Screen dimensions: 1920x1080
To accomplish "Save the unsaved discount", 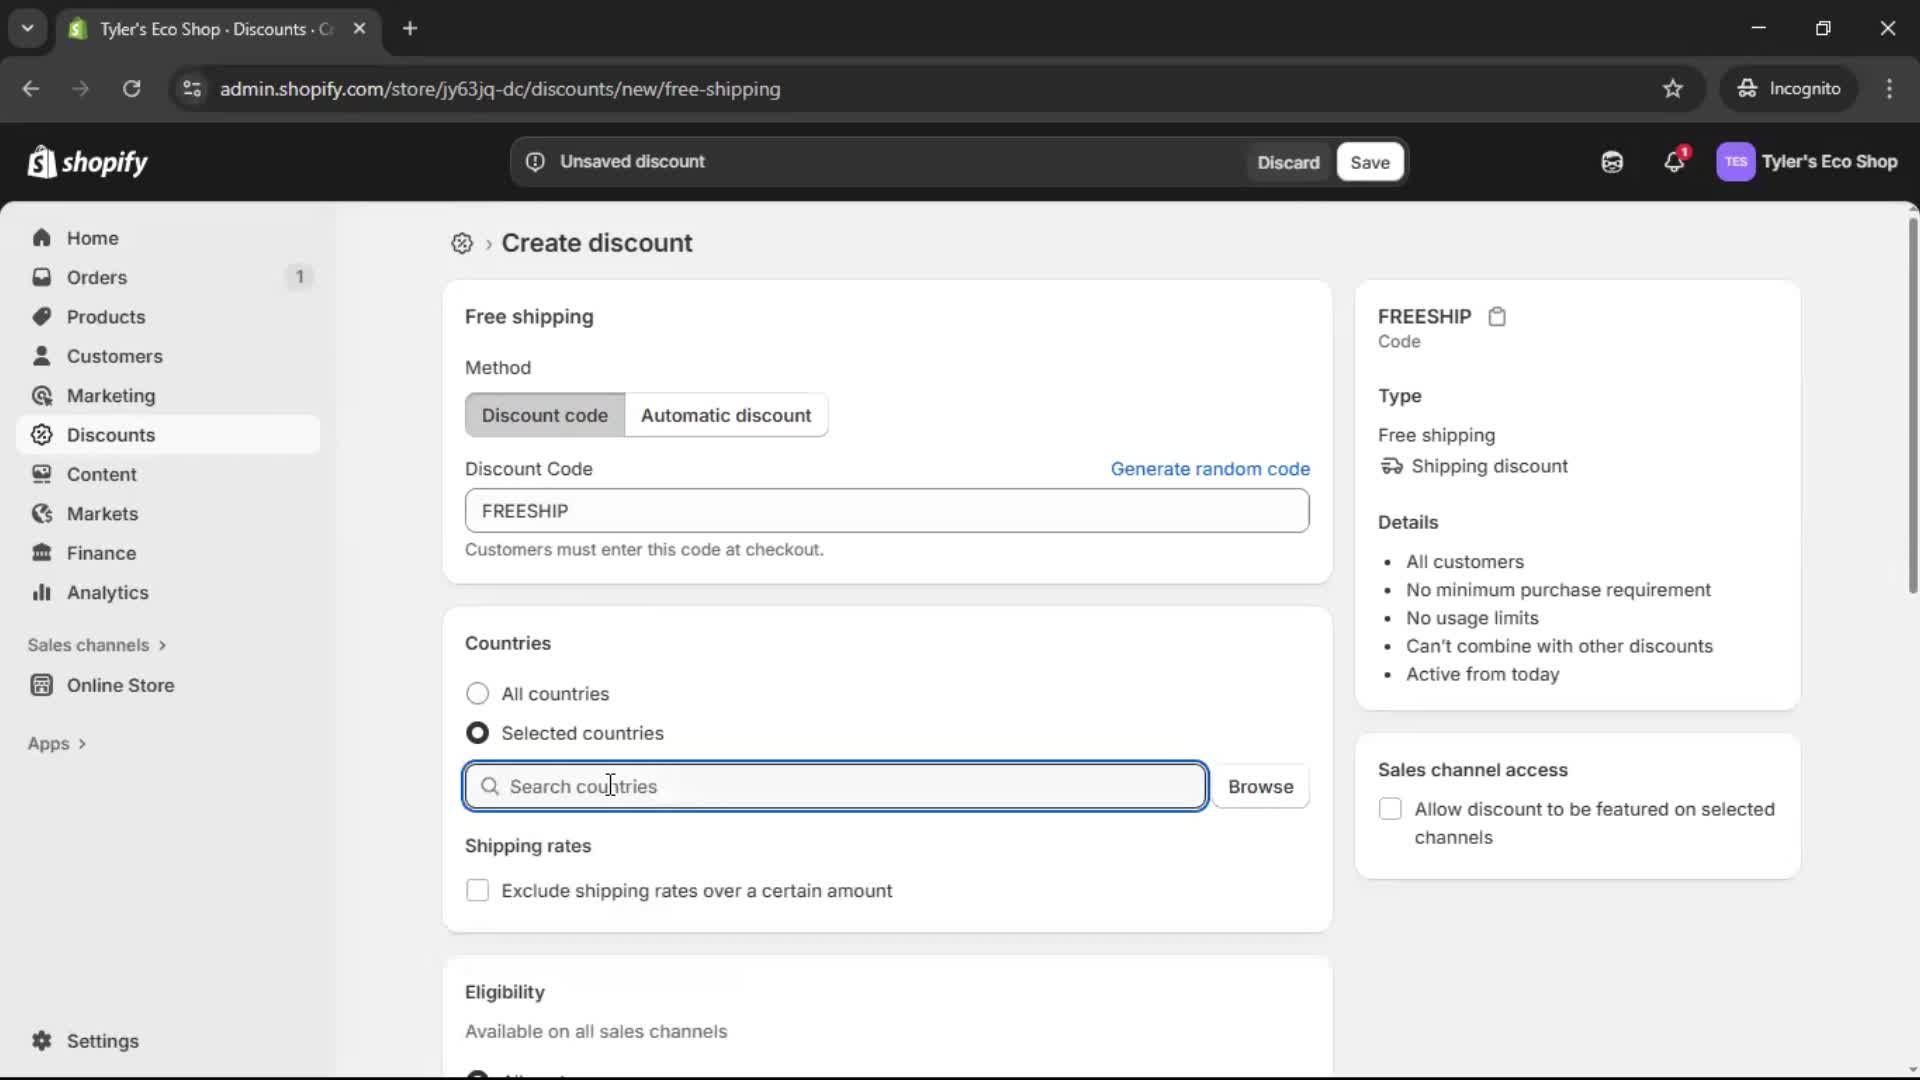I will [1368, 161].
